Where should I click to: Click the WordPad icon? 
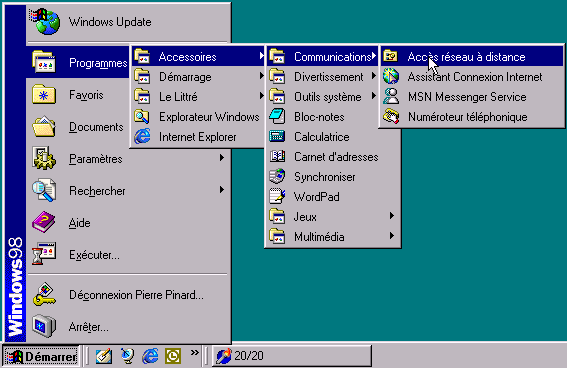[277, 196]
